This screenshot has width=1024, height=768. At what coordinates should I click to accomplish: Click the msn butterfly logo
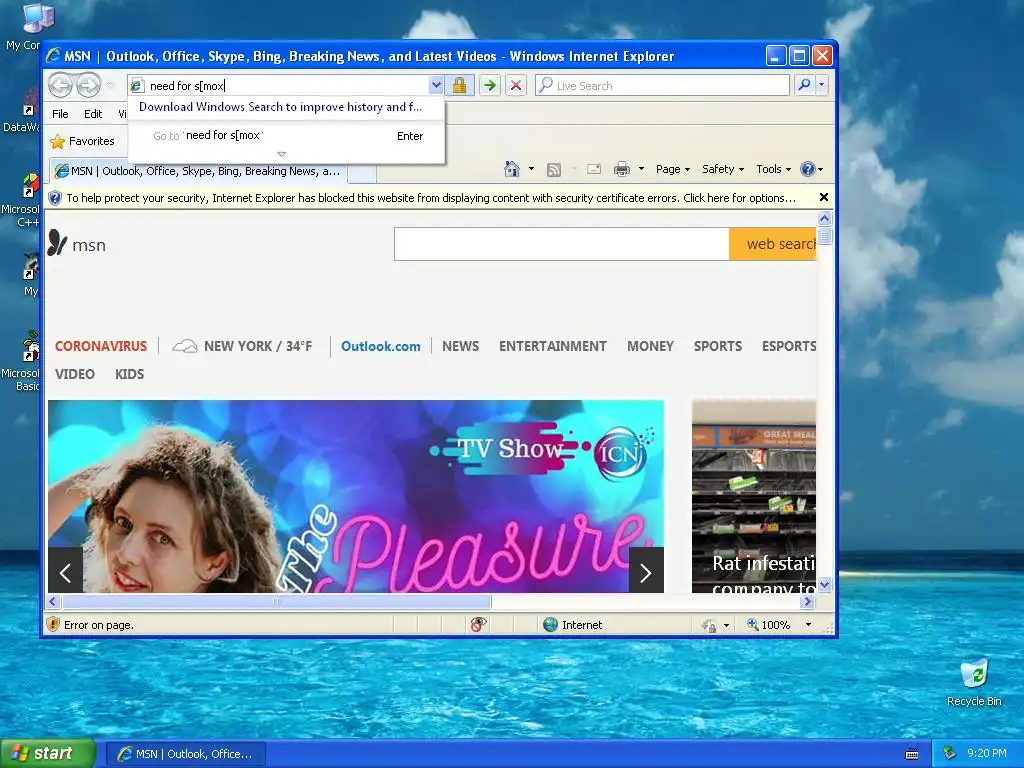coord(57,243)
